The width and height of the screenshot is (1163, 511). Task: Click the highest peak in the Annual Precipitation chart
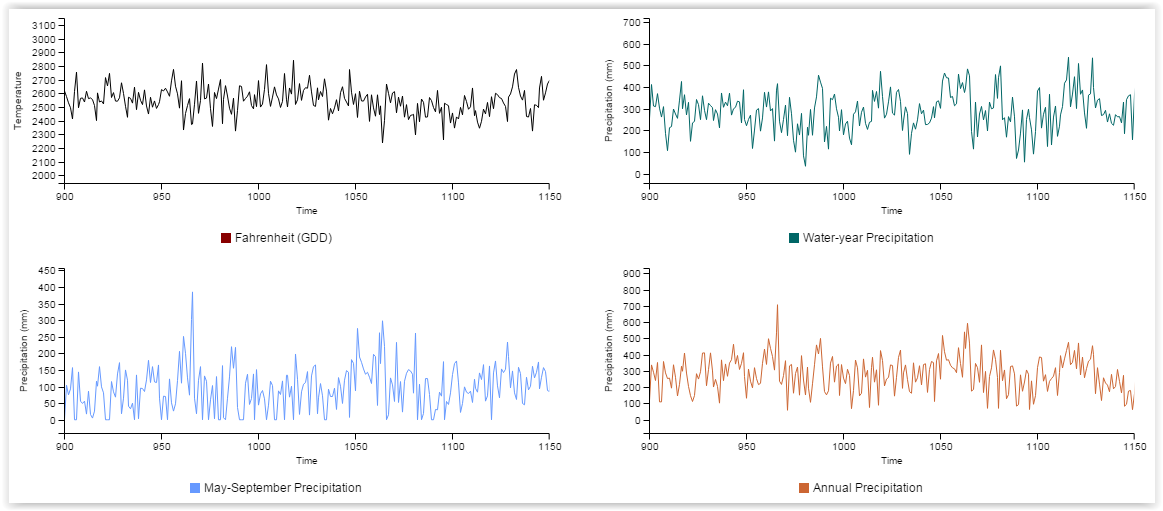[777, 305]
